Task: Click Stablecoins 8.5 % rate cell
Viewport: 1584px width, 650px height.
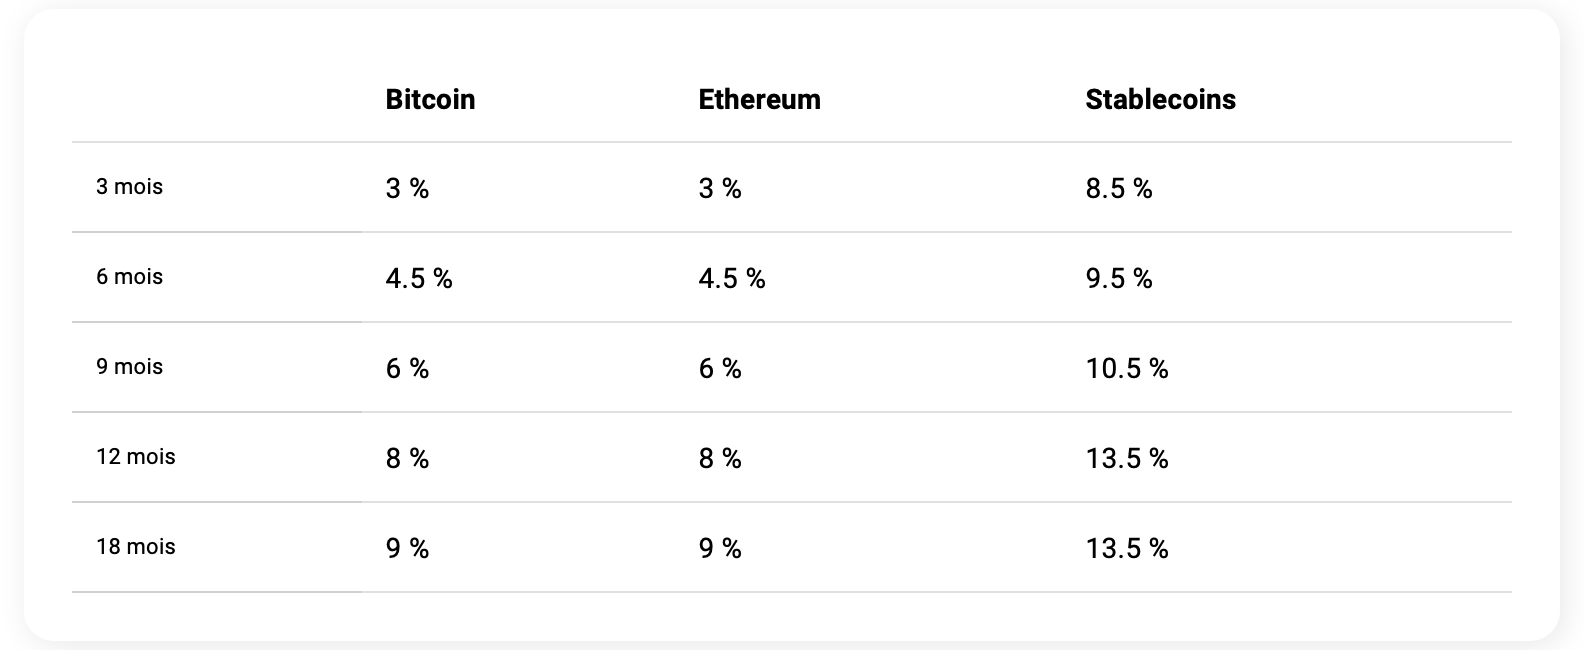Action: pyautogui.click(x=1118, y=188)
